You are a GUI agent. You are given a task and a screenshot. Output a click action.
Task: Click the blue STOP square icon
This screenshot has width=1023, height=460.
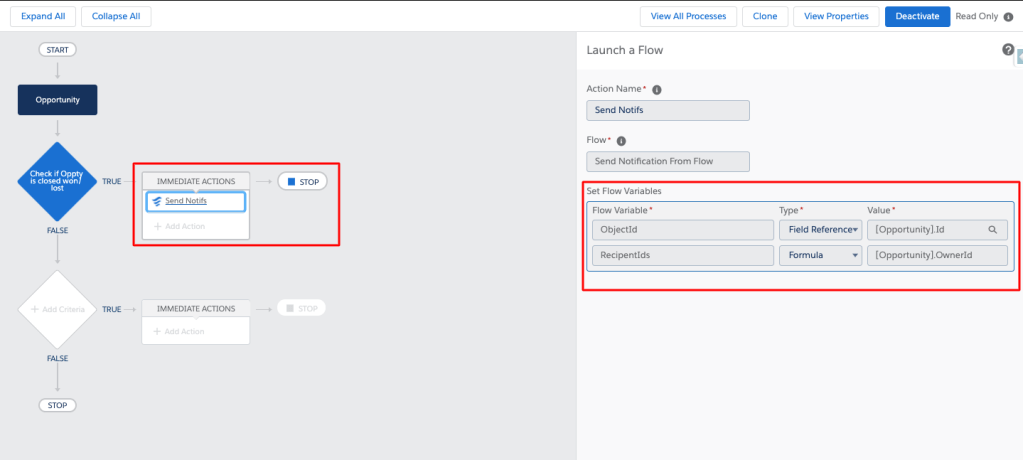pos(291,182)
